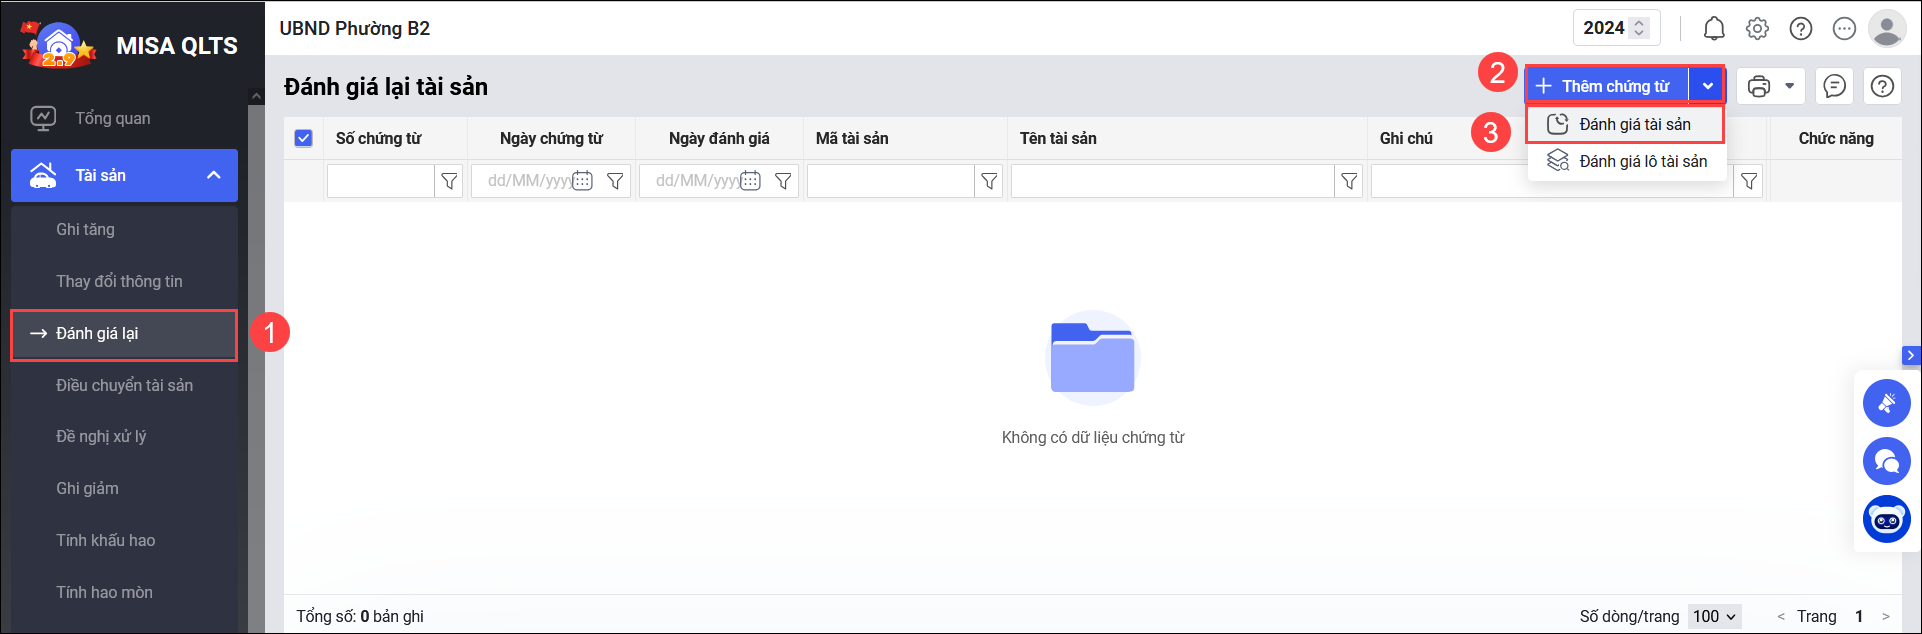Go to Tổng quan overview page

(x=112, y=118)
